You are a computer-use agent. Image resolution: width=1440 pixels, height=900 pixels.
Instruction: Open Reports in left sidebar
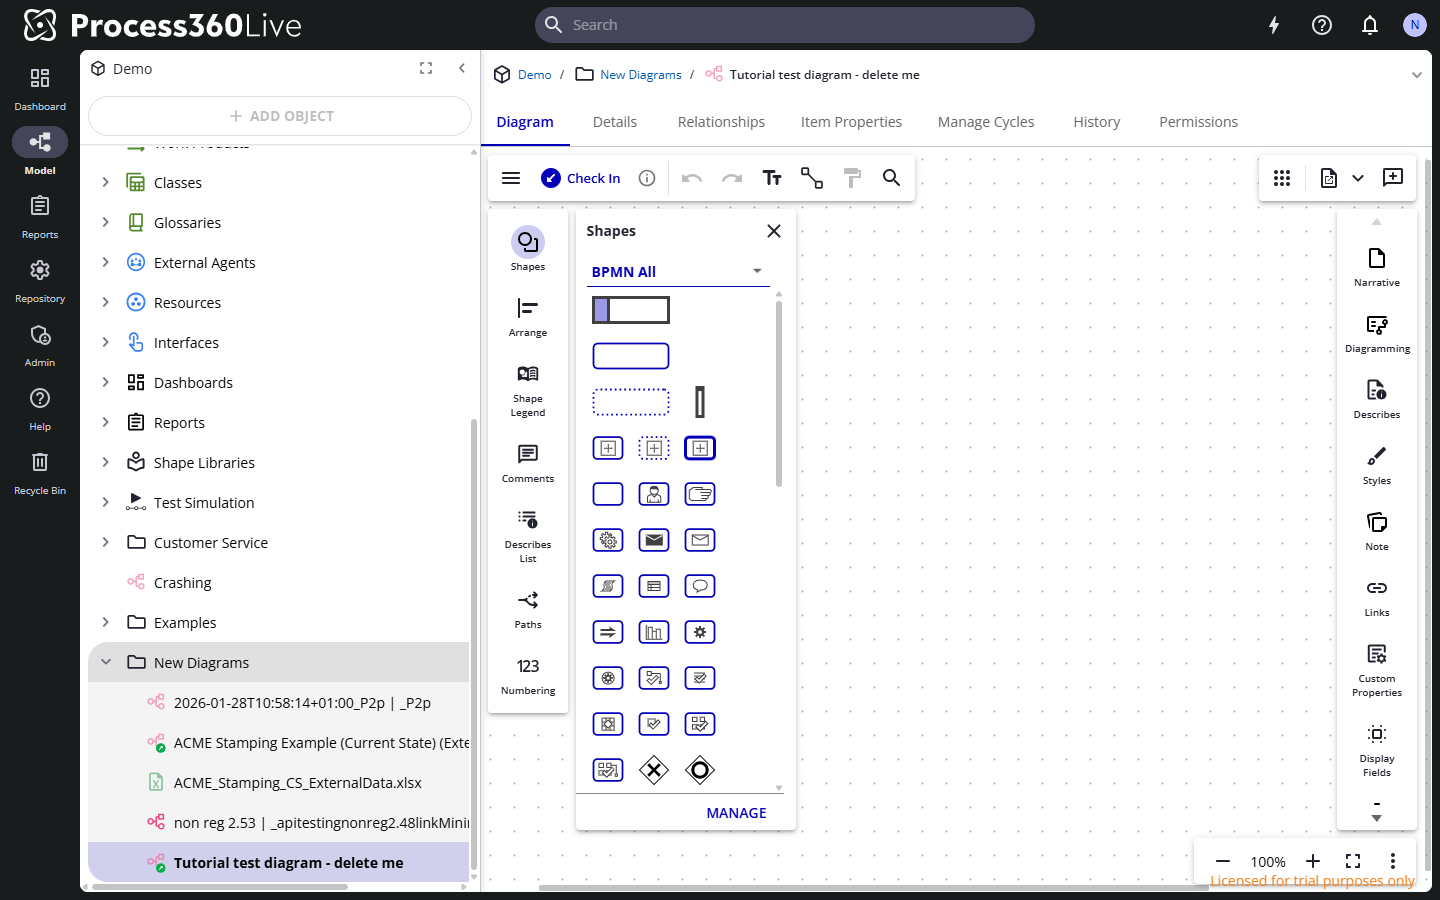coord(40,216)
